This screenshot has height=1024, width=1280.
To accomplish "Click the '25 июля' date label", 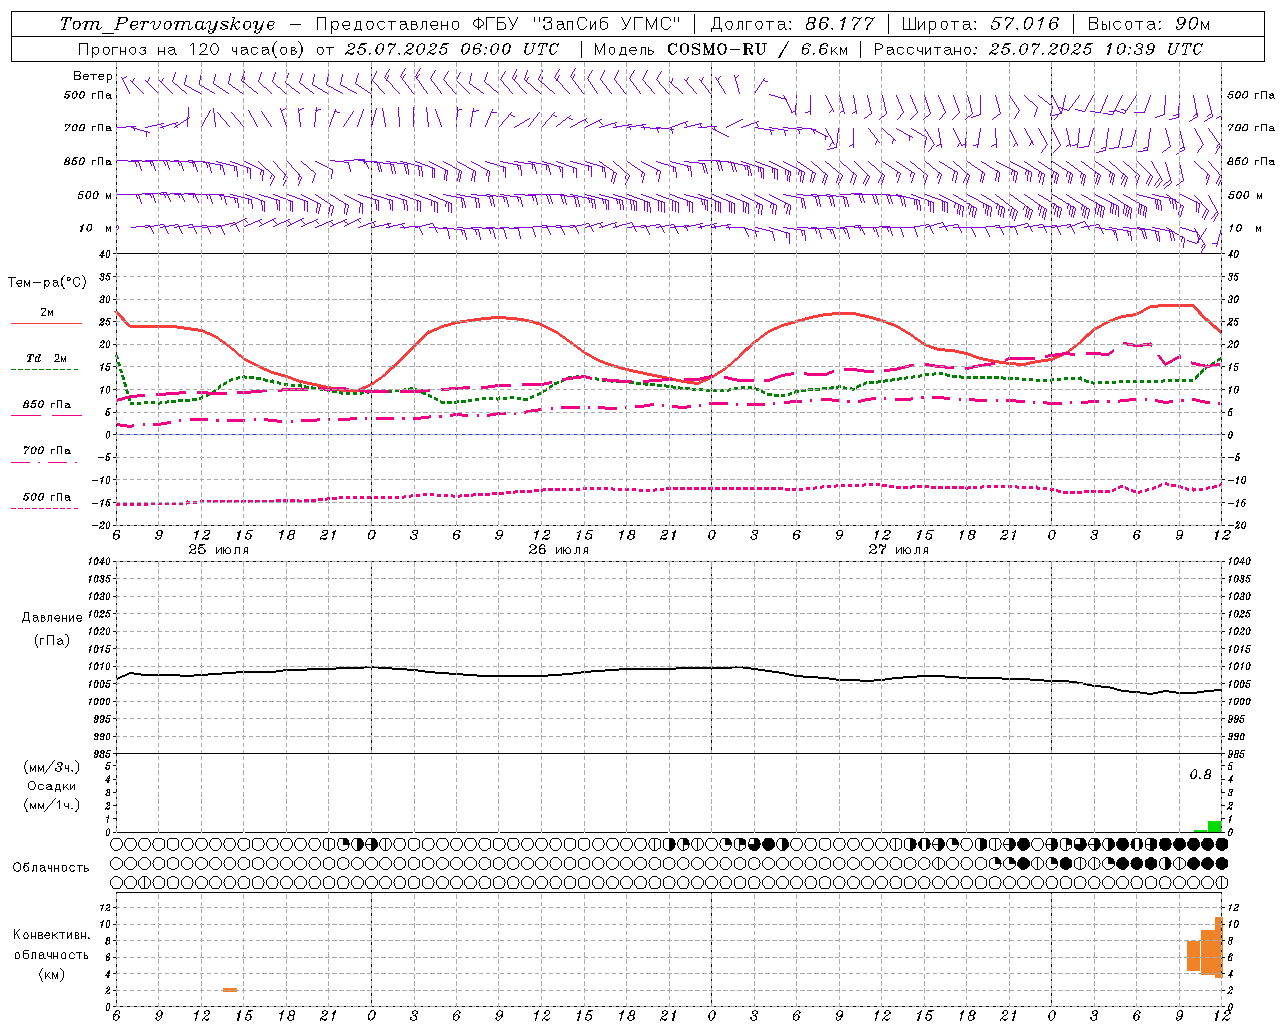I will point(219,550).
